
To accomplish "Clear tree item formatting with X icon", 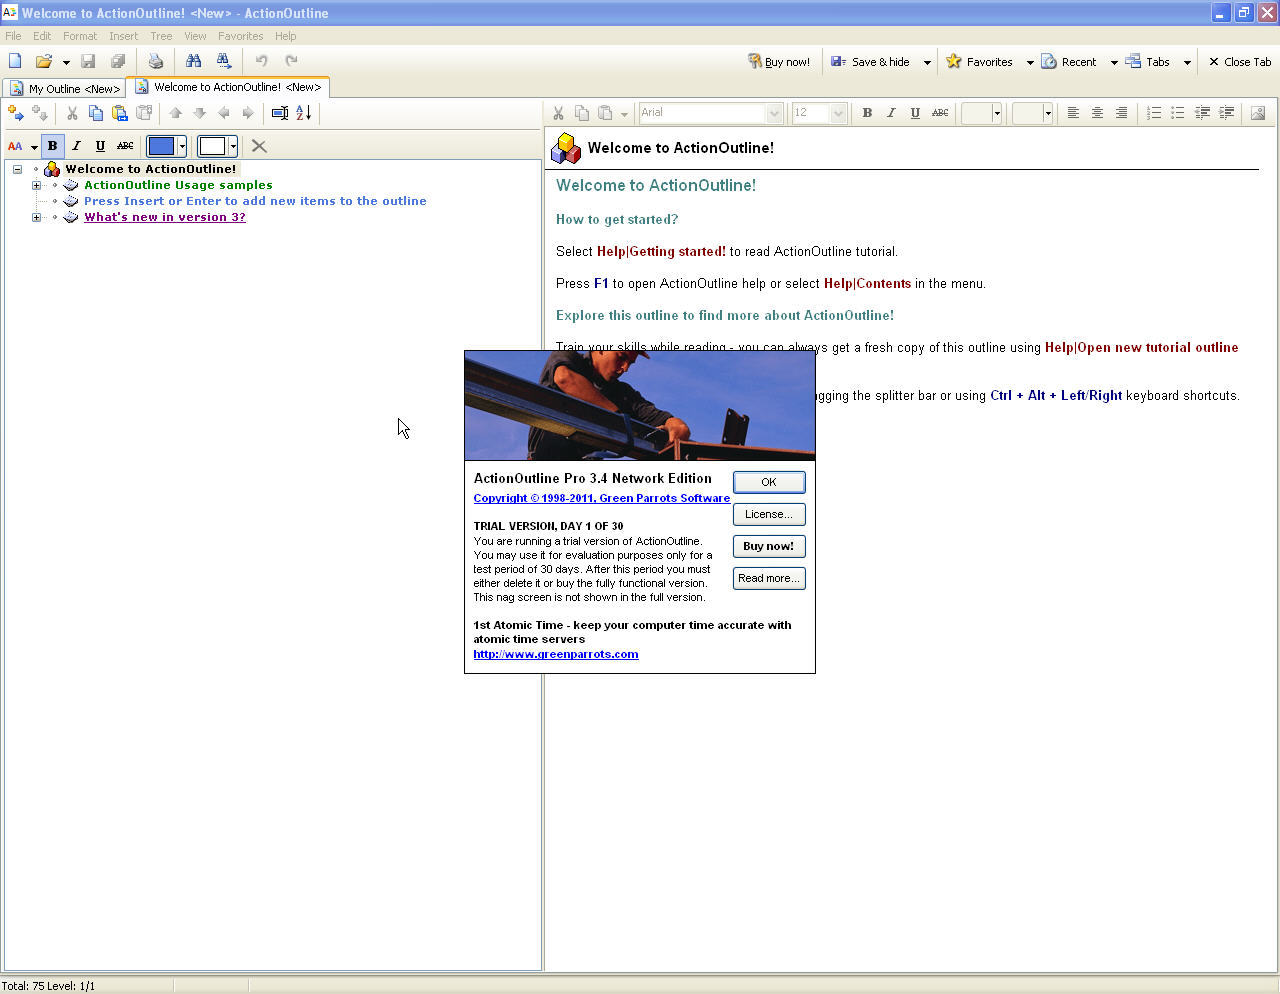I will tap(259, 146).
